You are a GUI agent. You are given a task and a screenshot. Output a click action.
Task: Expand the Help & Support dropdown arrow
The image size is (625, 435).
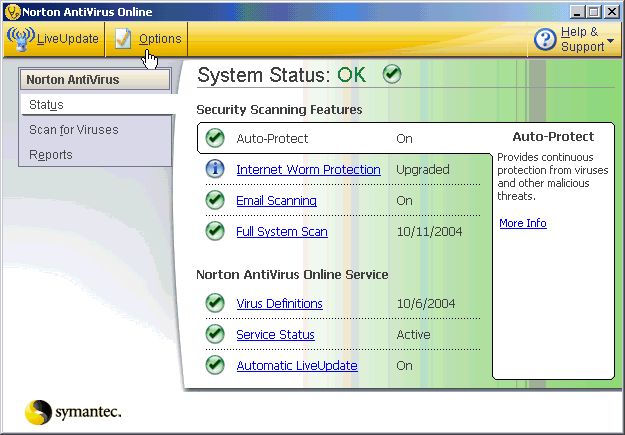pos(610,41)
